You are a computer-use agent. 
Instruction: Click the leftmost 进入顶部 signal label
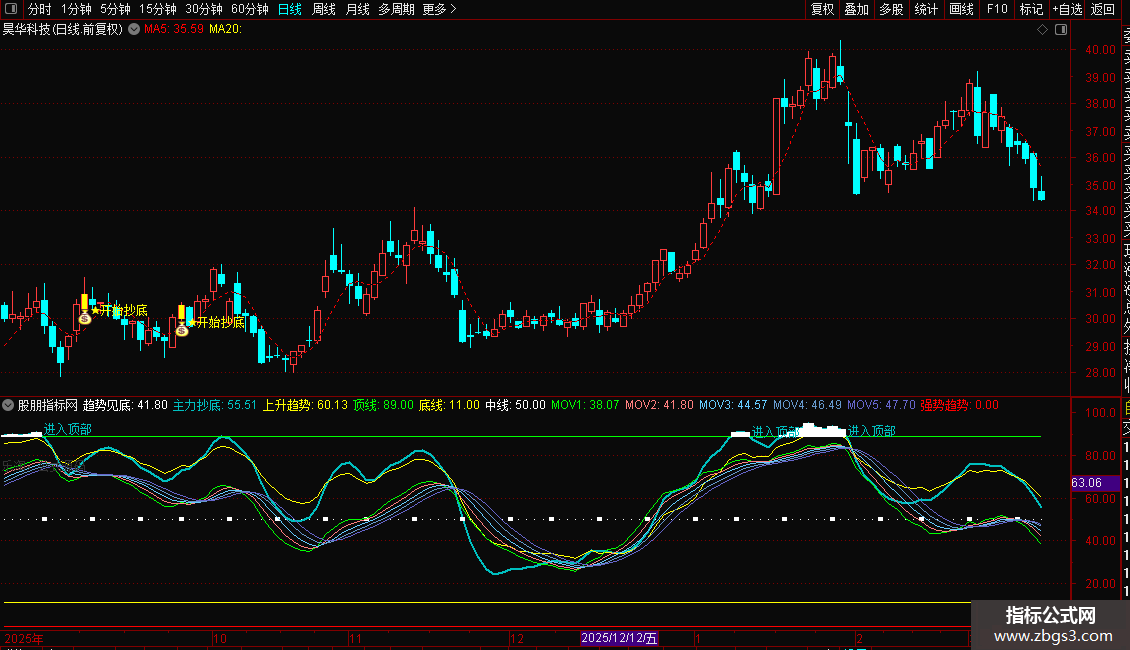[x=68, y=429]
